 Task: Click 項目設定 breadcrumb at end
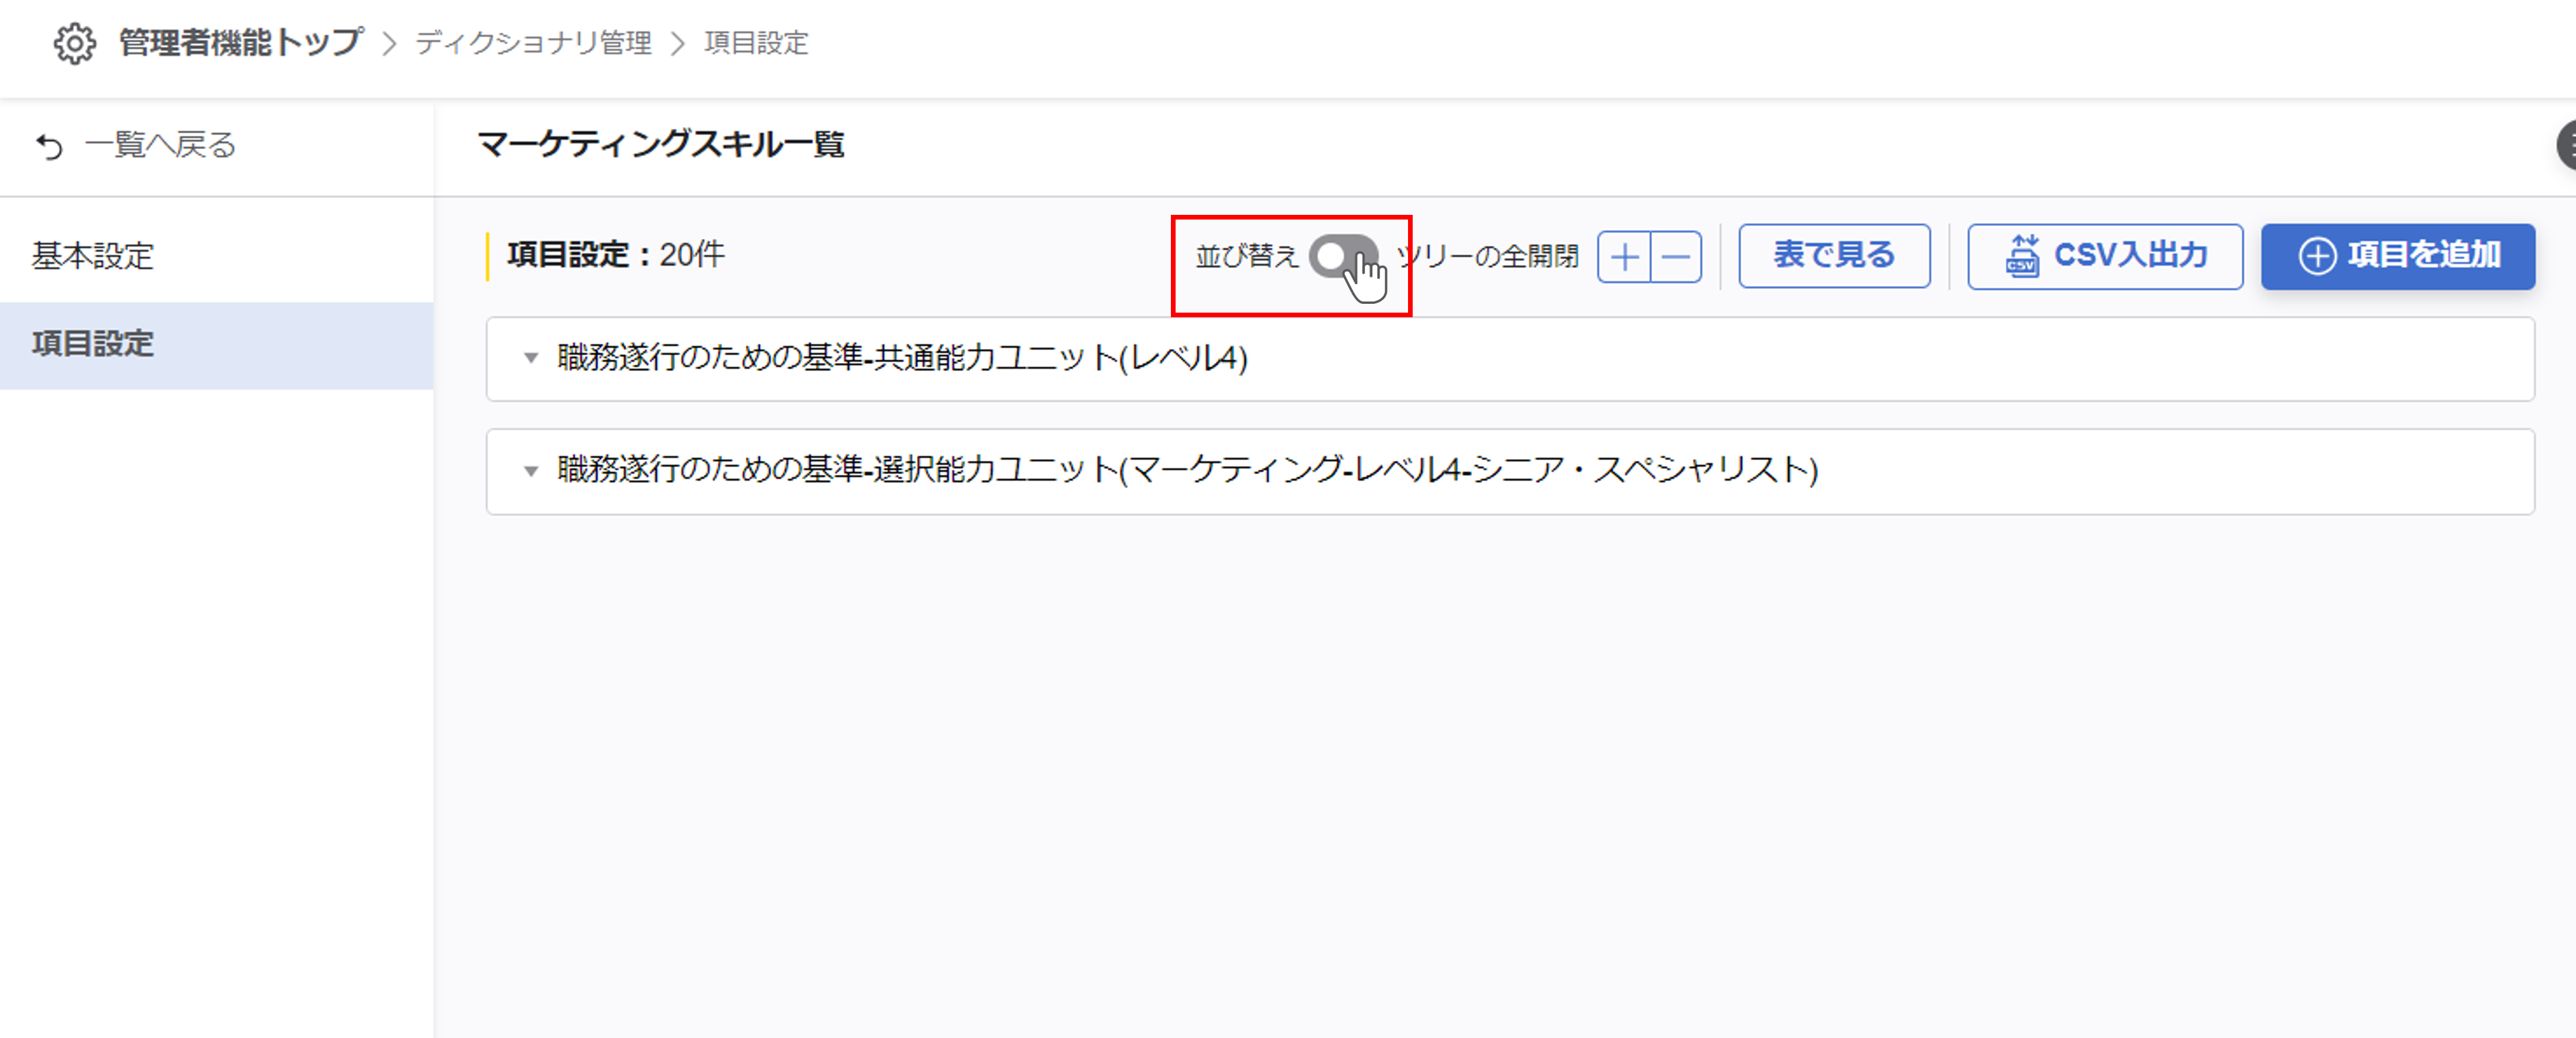coord(755,43)
